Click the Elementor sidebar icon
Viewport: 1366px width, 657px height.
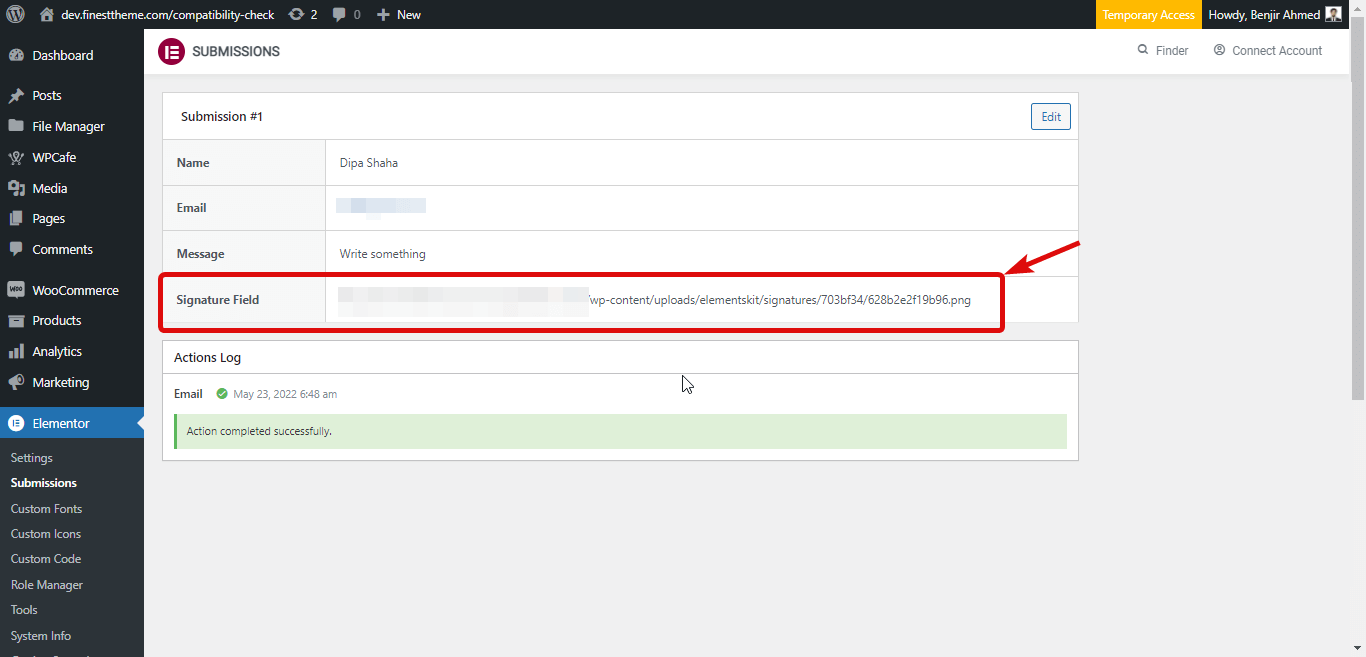[x=16, y=424]
